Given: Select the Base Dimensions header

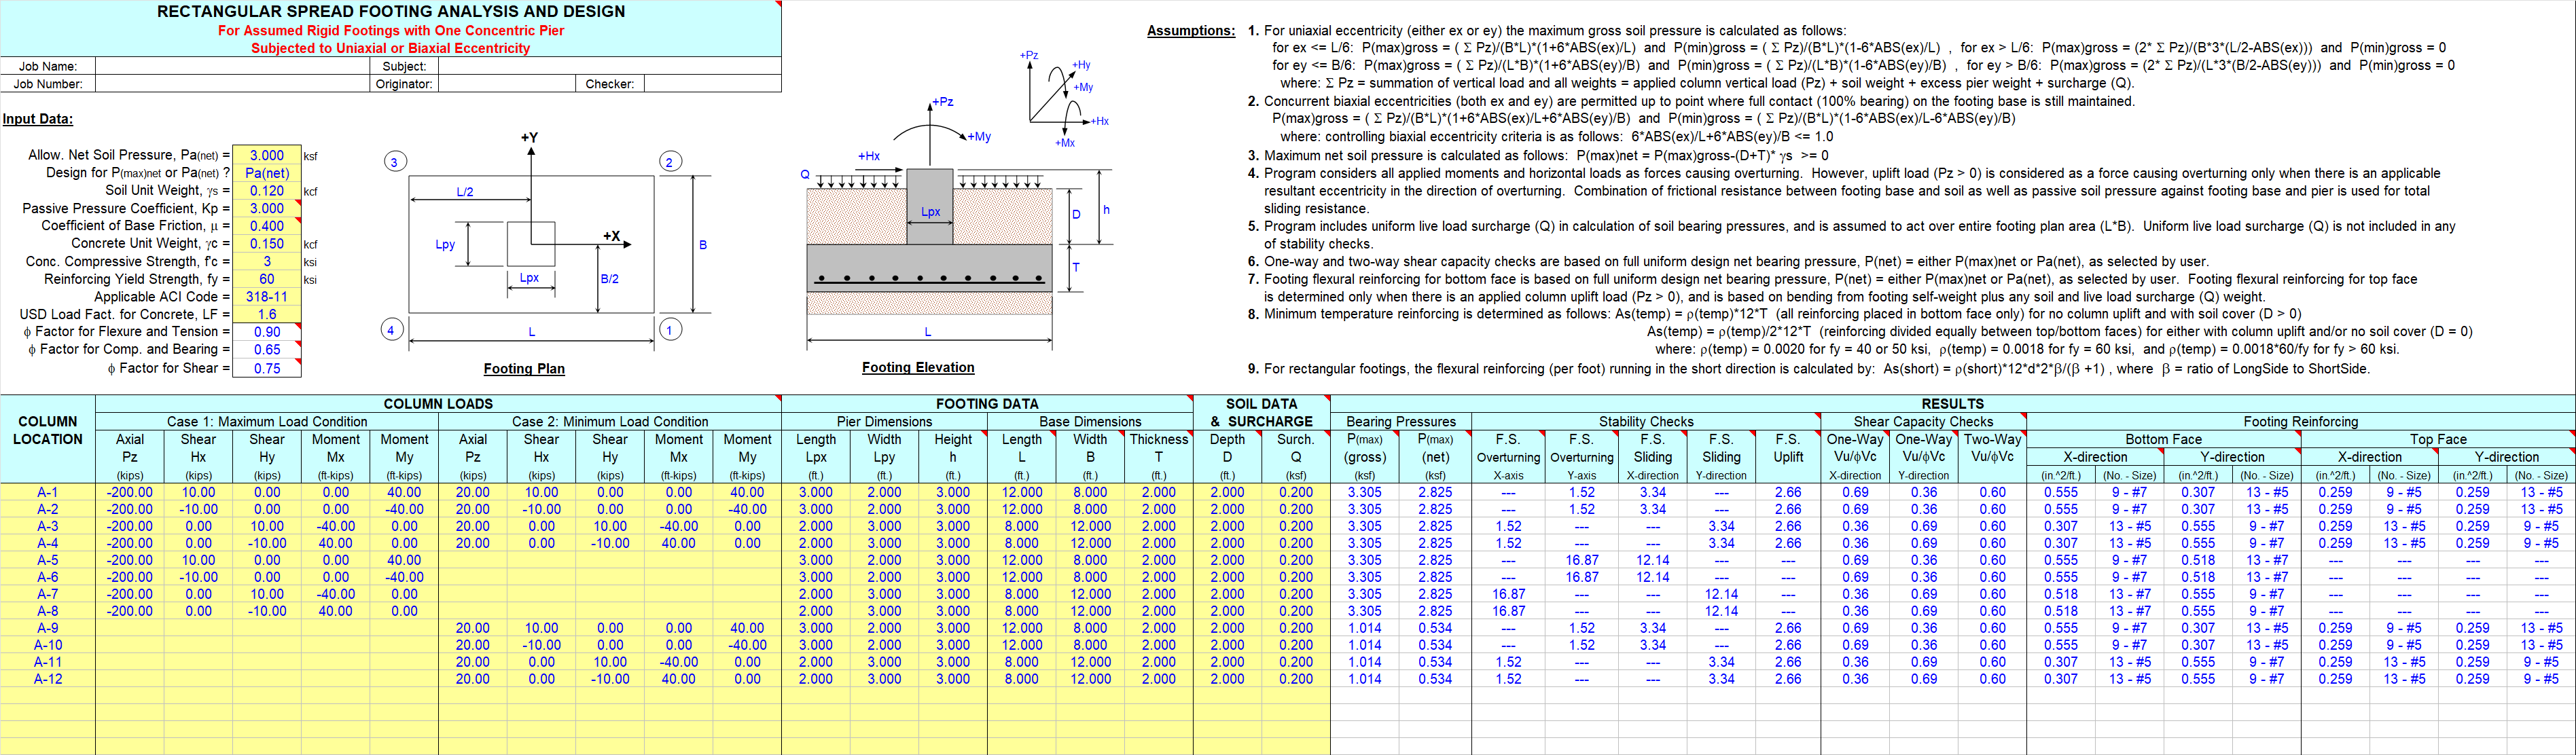Looking at the screenshot, I should tap(1090, 422).
